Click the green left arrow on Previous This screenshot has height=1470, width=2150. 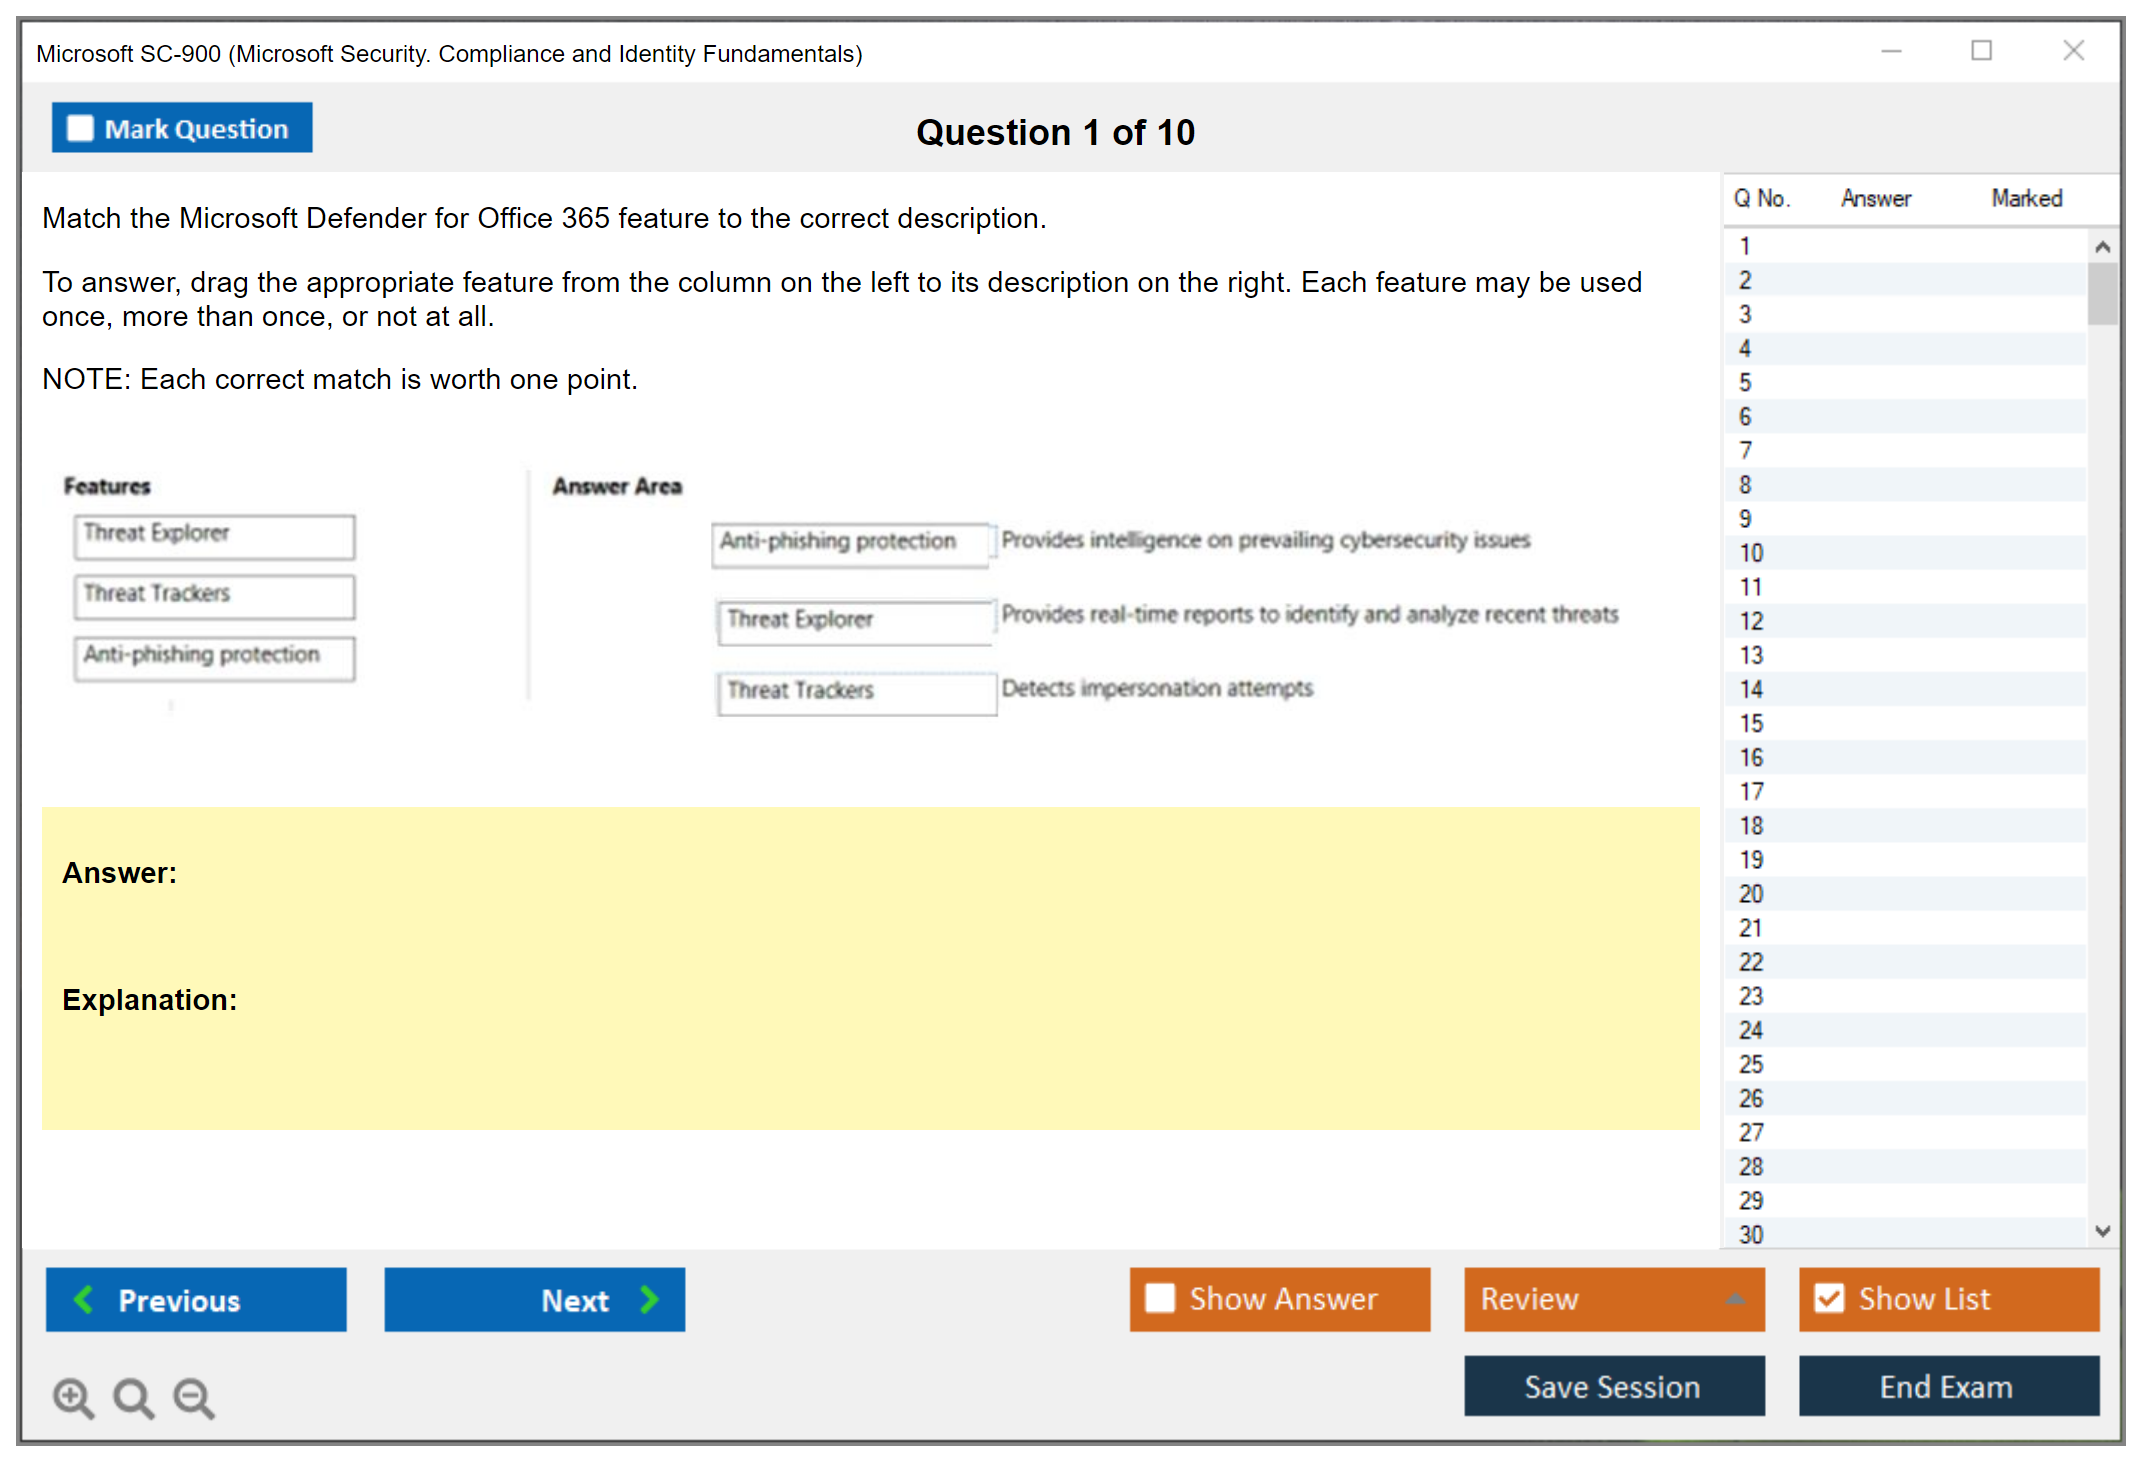point(84,1299)
